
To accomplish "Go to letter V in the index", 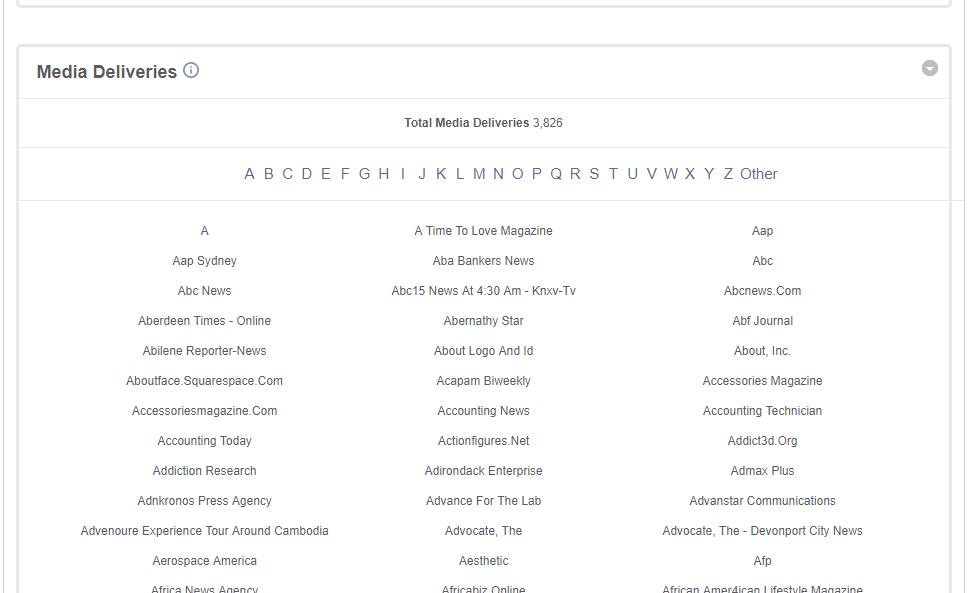I will click(652, 174).
